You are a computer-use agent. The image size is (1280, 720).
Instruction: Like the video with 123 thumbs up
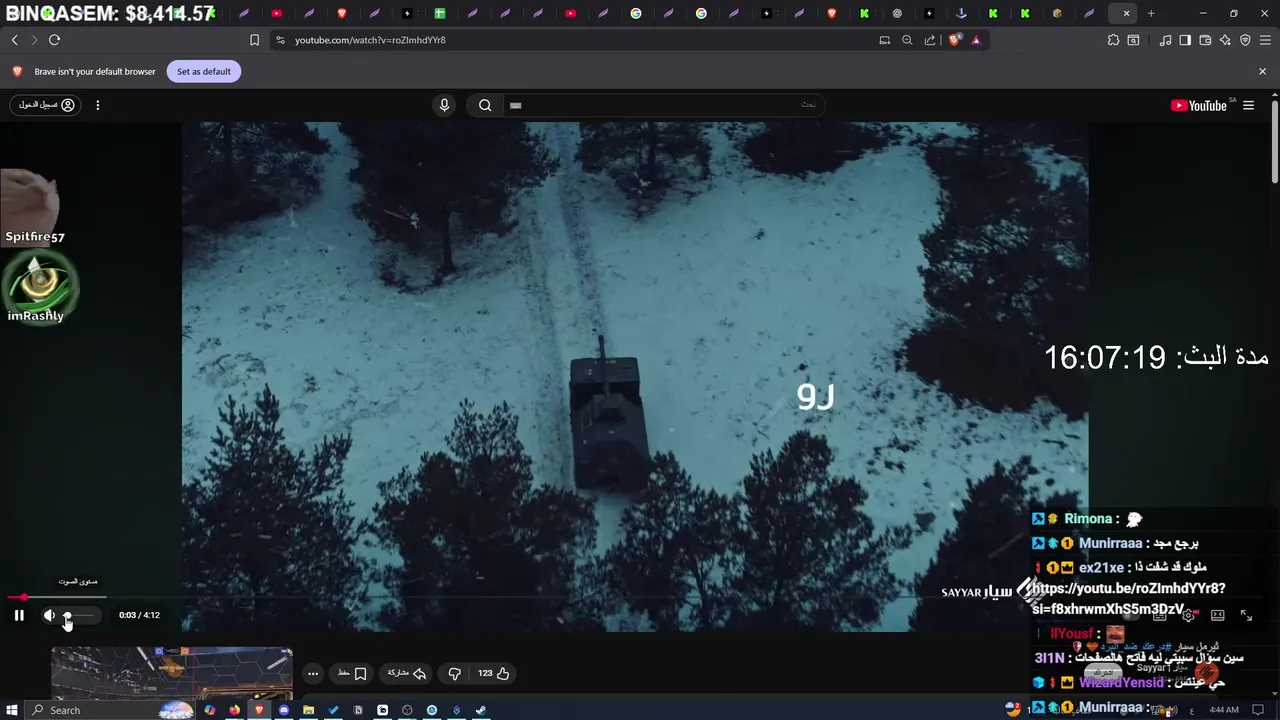coord(493,673)
